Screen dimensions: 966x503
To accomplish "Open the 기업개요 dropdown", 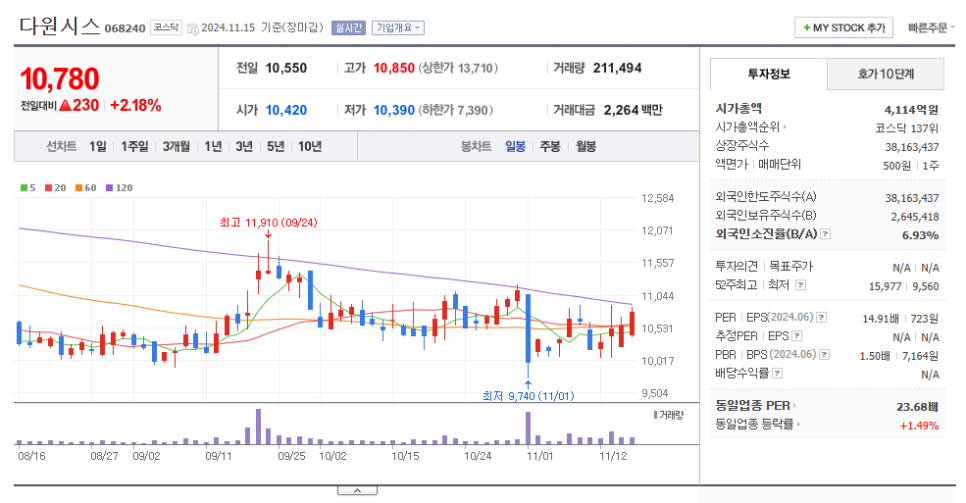I will click(398, 28).
